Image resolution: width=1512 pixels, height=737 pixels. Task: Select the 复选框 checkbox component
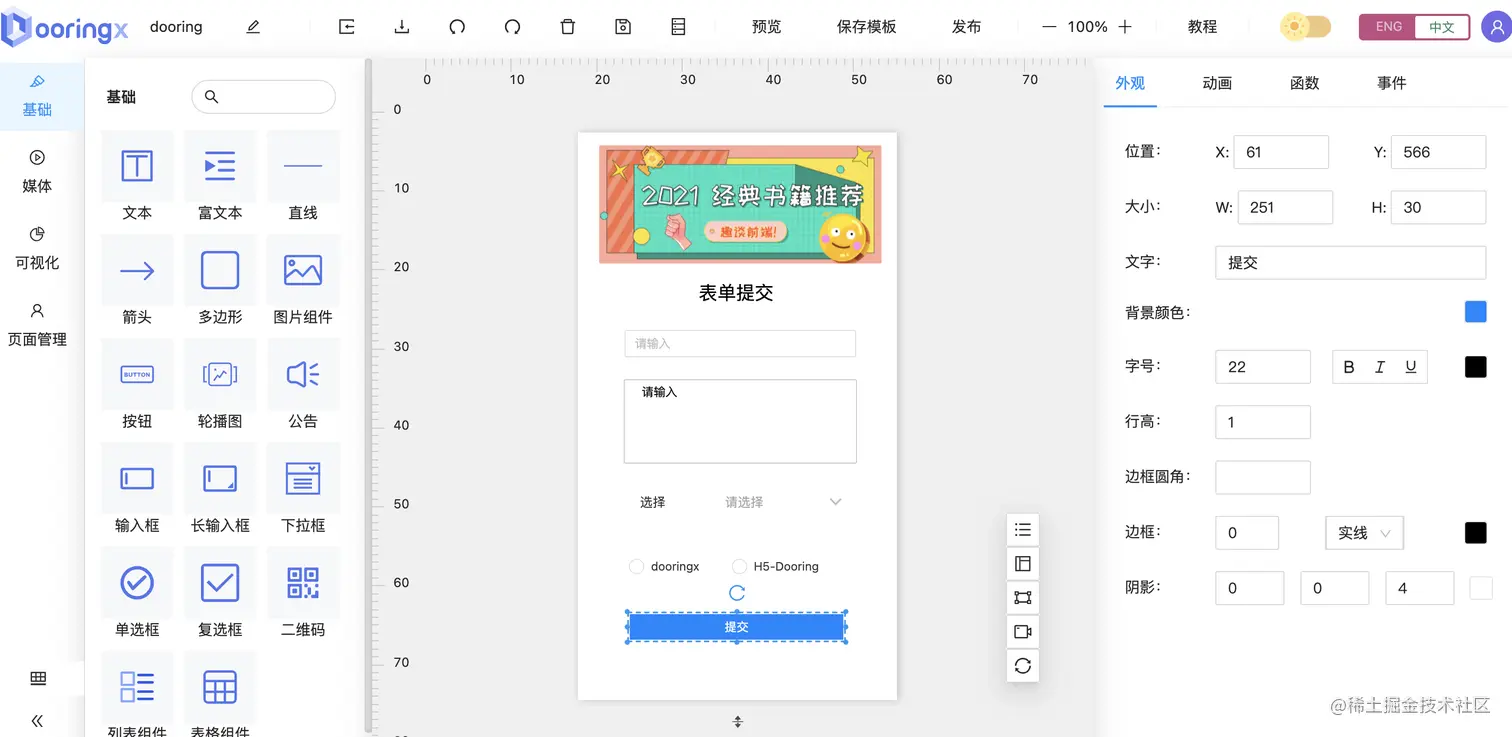[x=220, y=593]
